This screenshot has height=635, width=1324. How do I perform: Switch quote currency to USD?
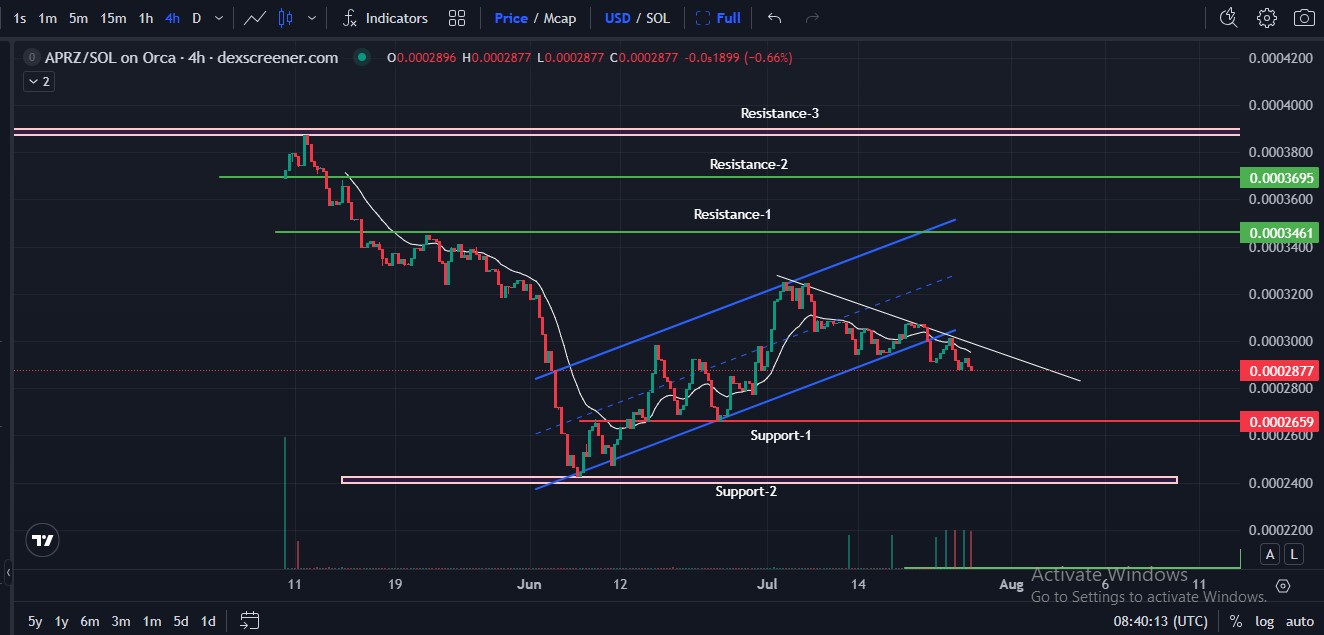617,18
